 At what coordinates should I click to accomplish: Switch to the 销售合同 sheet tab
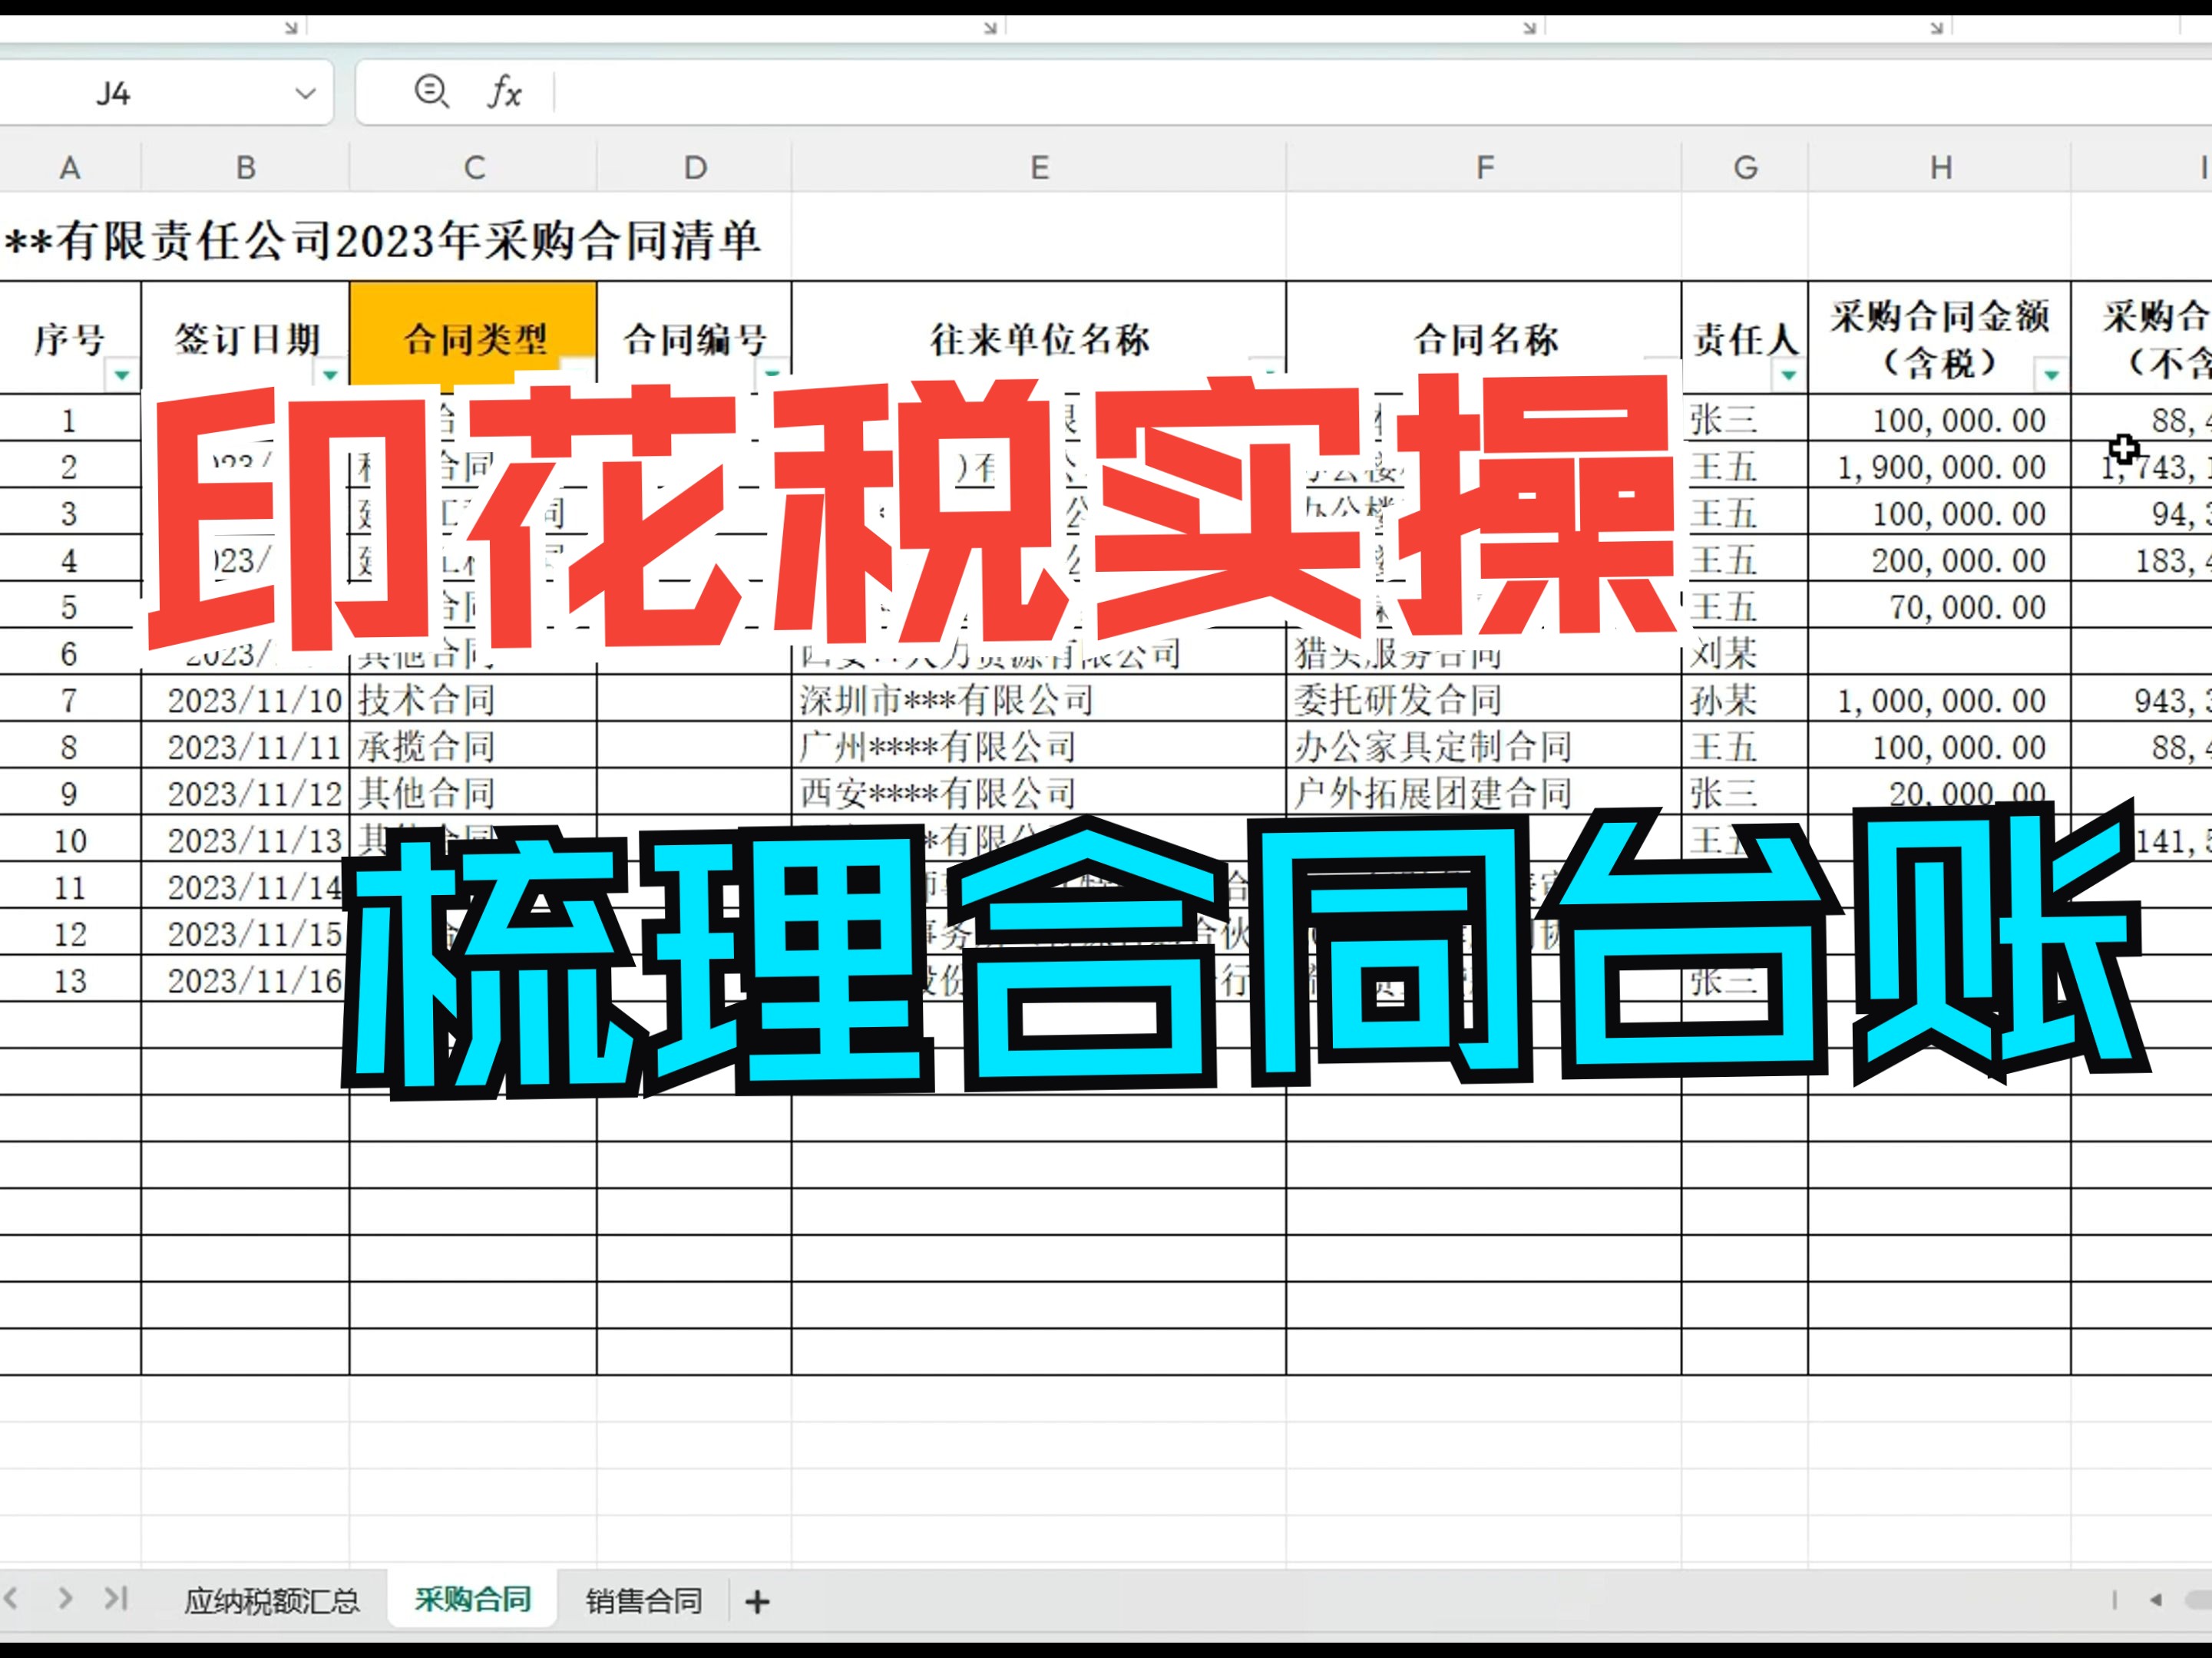[643, 1600]
